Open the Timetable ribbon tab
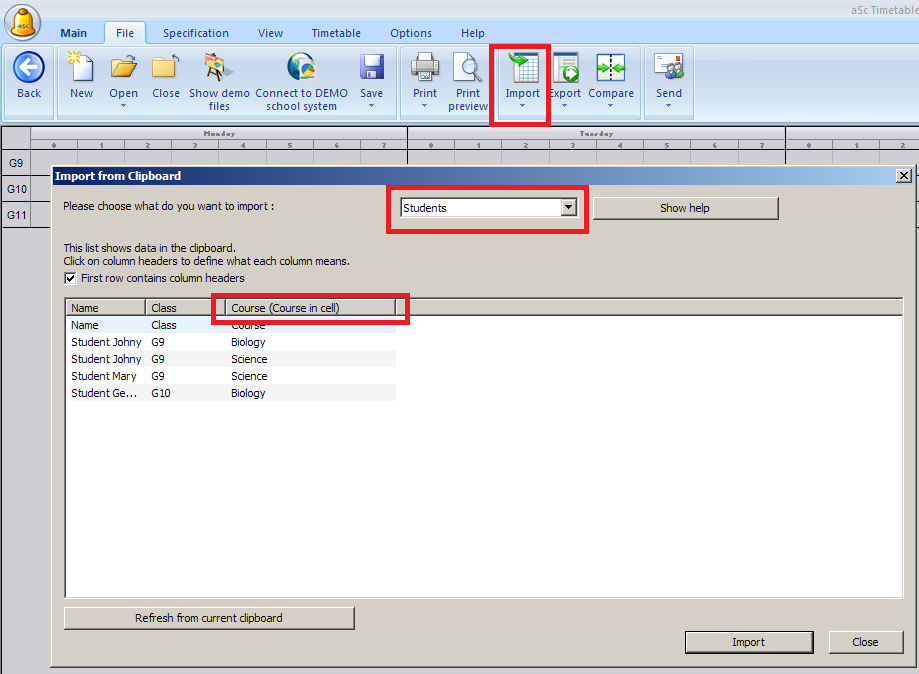This screenshot has height=674, width=919. 336,33
